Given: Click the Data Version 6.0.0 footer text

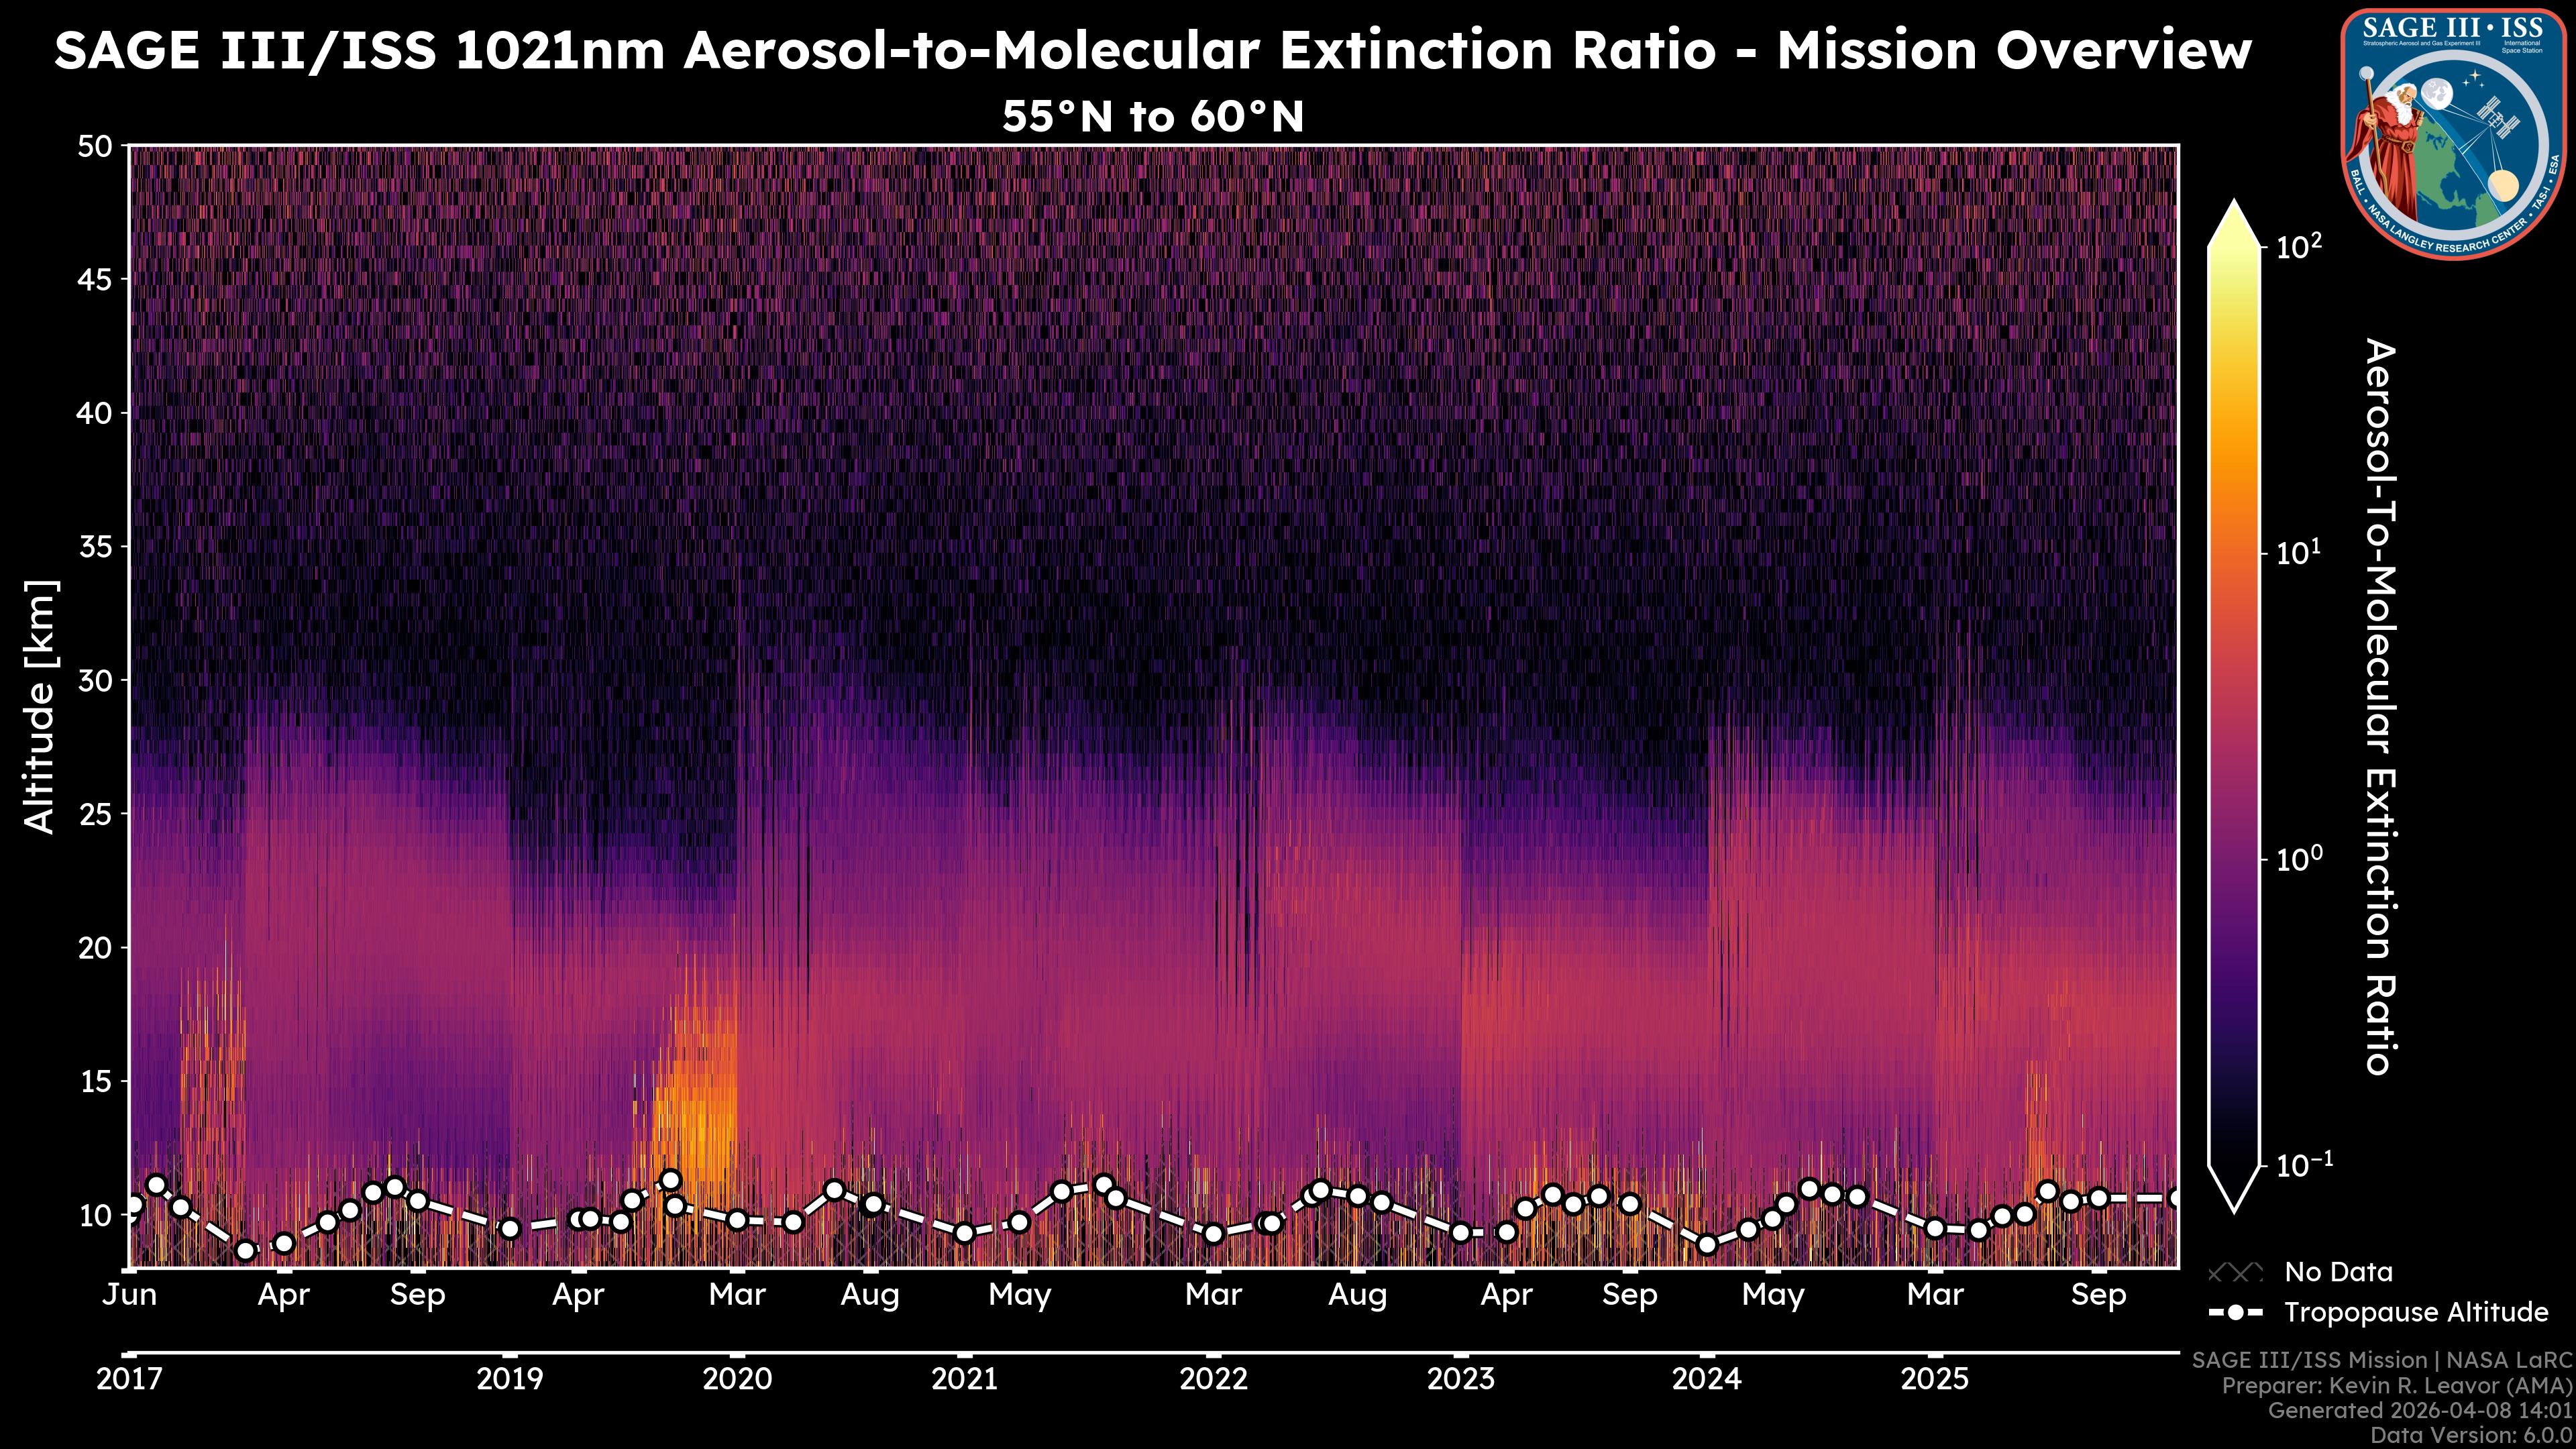Looking at the screenshot, I should [2472, 1436].
